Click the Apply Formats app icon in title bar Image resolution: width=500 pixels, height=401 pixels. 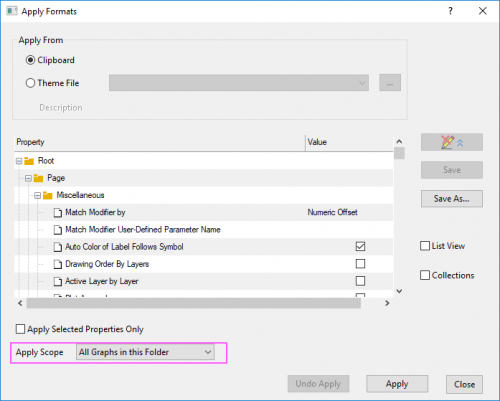point(12,11)
